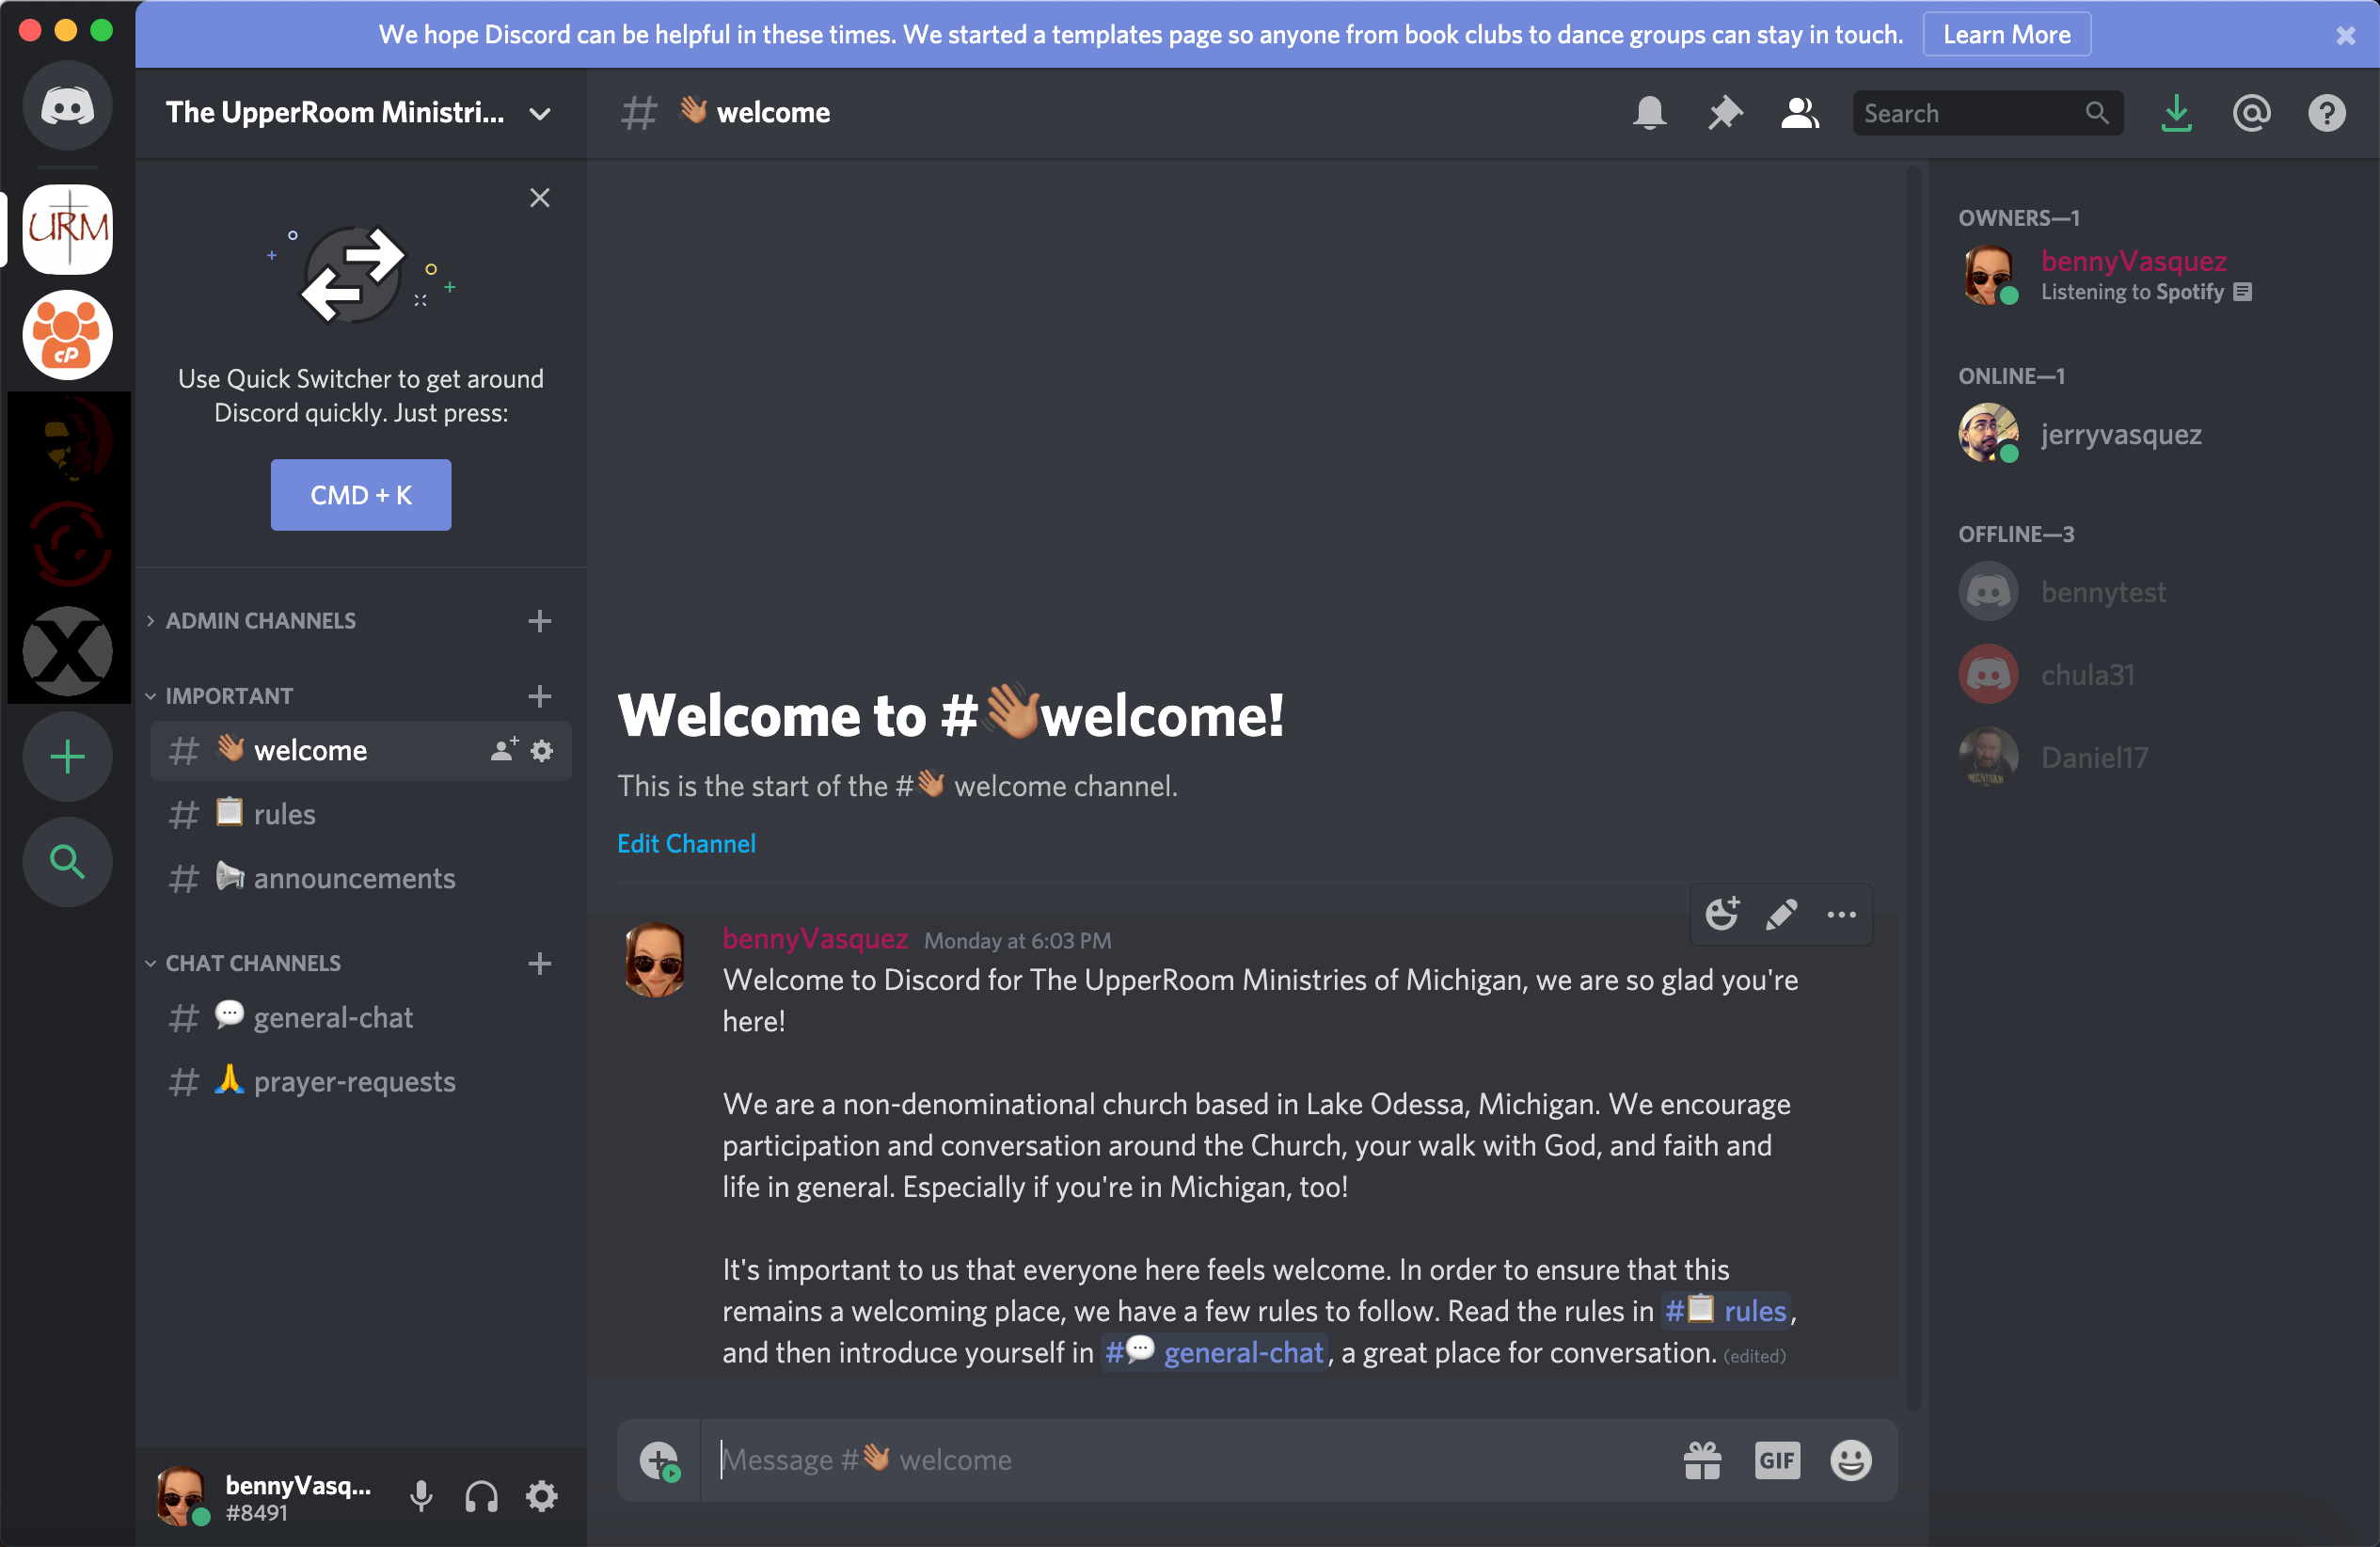Click the download/install Discord icon

tap(2179, 115)
